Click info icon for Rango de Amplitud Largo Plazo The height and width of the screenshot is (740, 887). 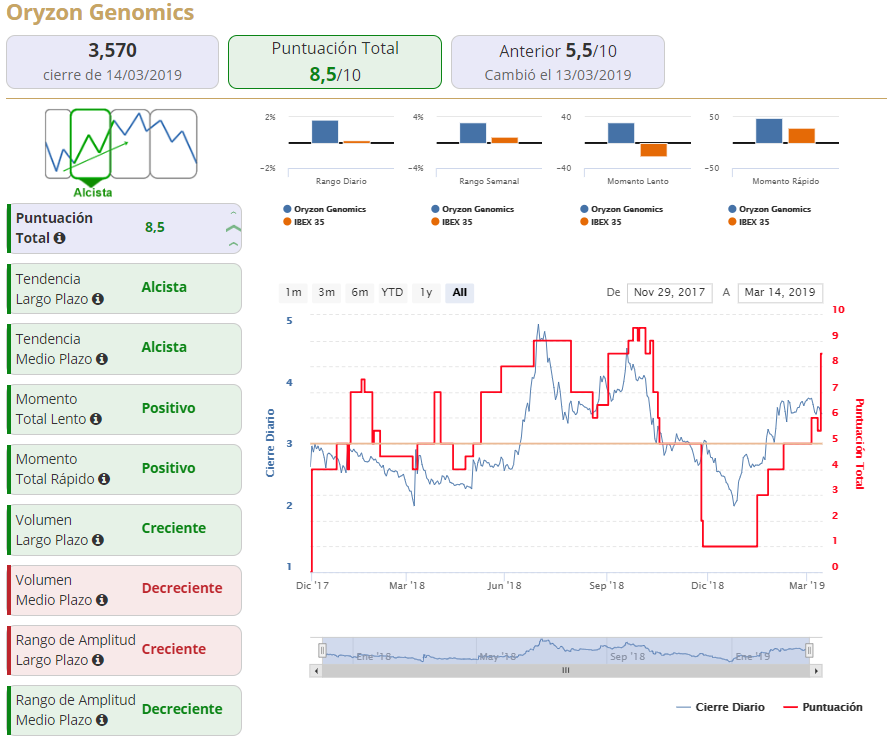(x=98, y=660)
